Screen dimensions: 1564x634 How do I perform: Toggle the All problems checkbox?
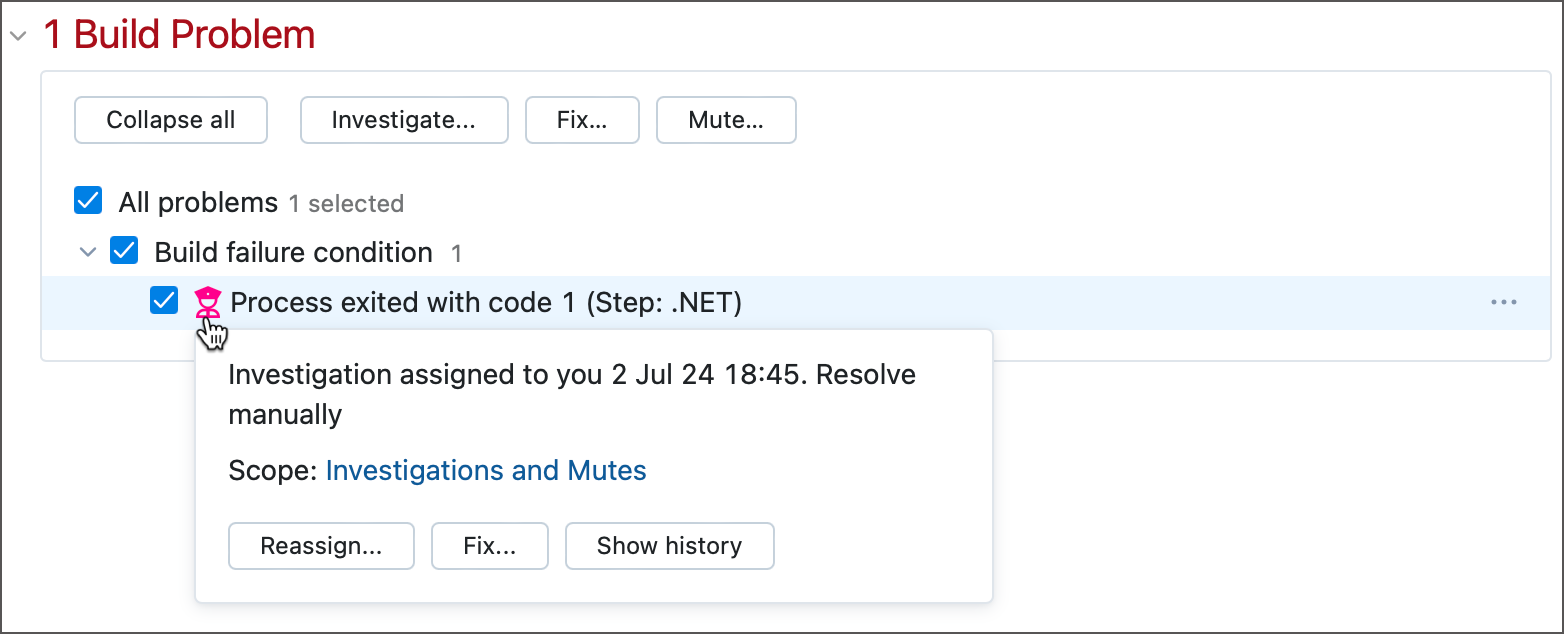[x=89, y=202]
